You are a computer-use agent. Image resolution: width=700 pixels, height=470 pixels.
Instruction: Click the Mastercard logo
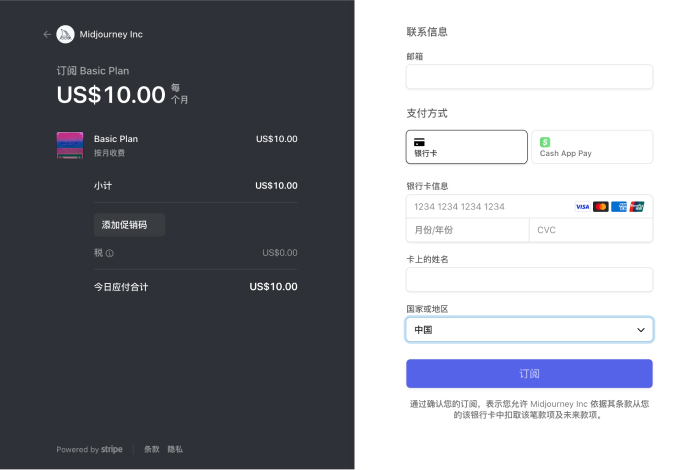600,207
